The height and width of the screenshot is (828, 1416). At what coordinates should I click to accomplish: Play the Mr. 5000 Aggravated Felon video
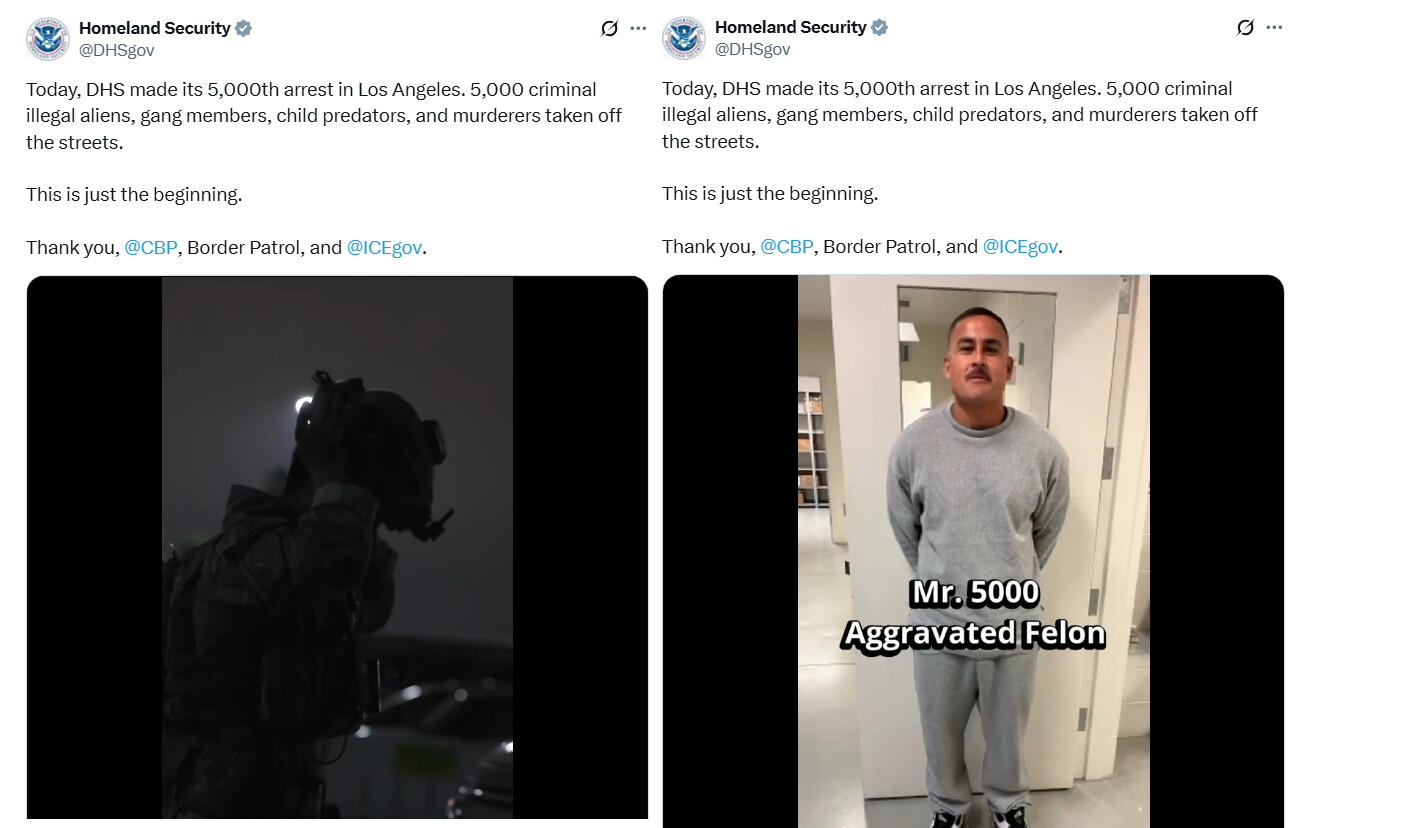coord(973,551)
